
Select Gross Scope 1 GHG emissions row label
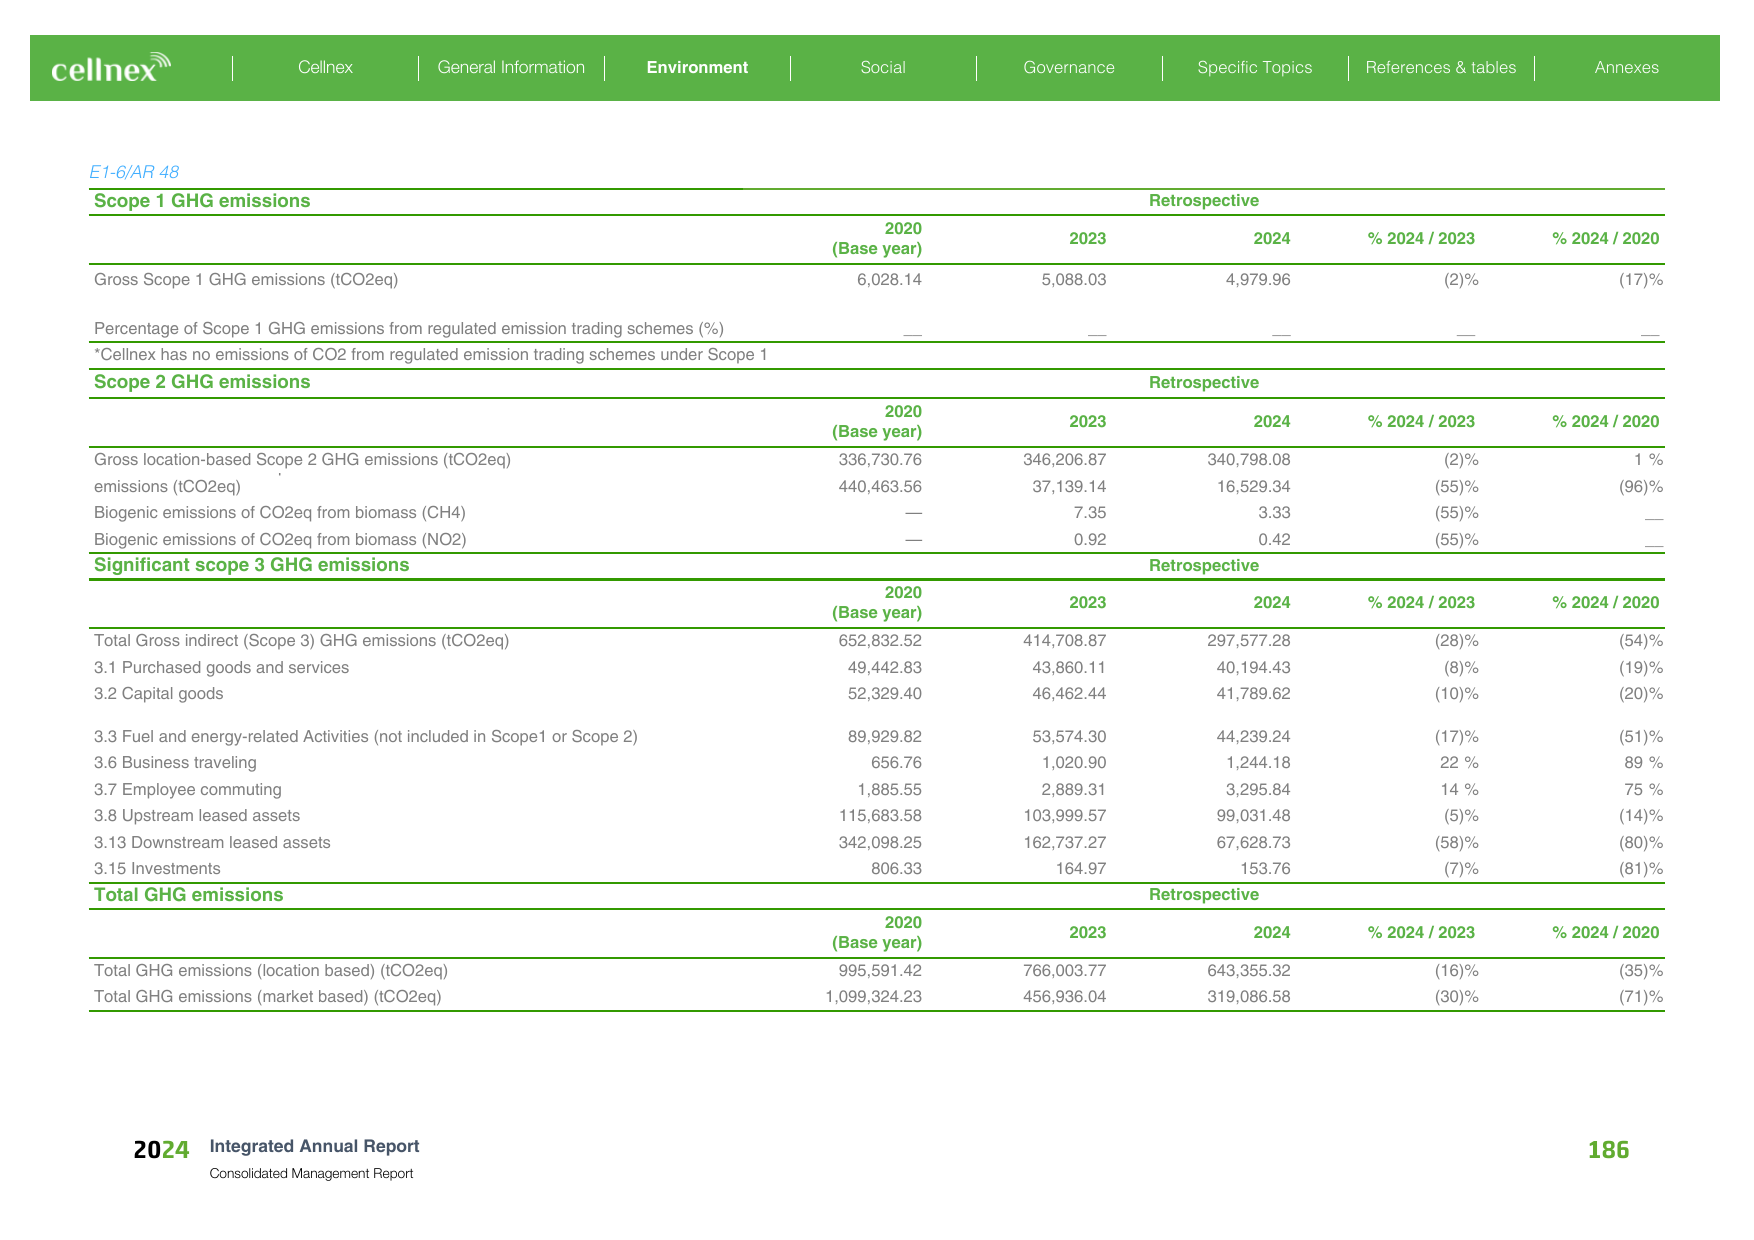[246, 280]
